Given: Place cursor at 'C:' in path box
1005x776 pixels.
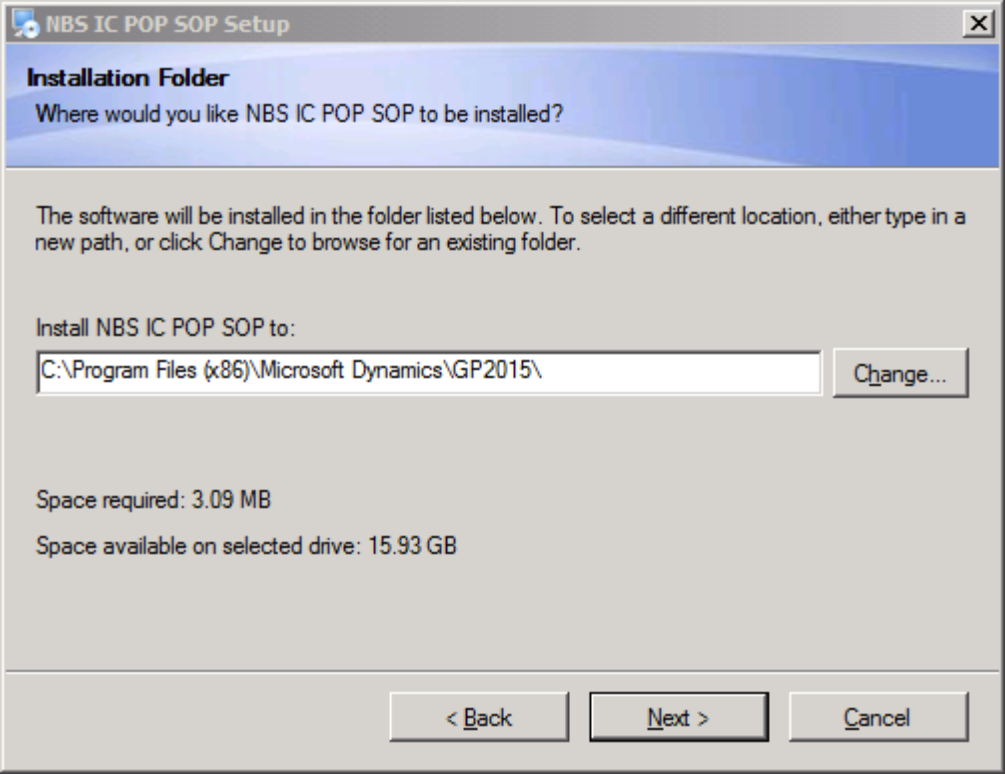Looking at the screenshot, I should (49, 371).
